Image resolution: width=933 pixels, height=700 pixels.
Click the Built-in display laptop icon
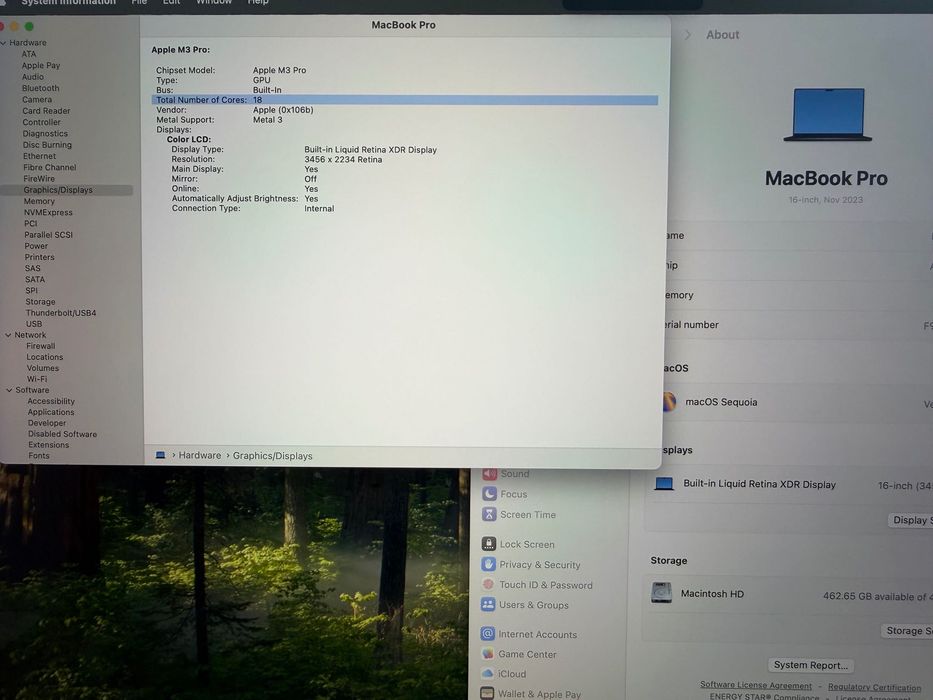coord(664,483)
